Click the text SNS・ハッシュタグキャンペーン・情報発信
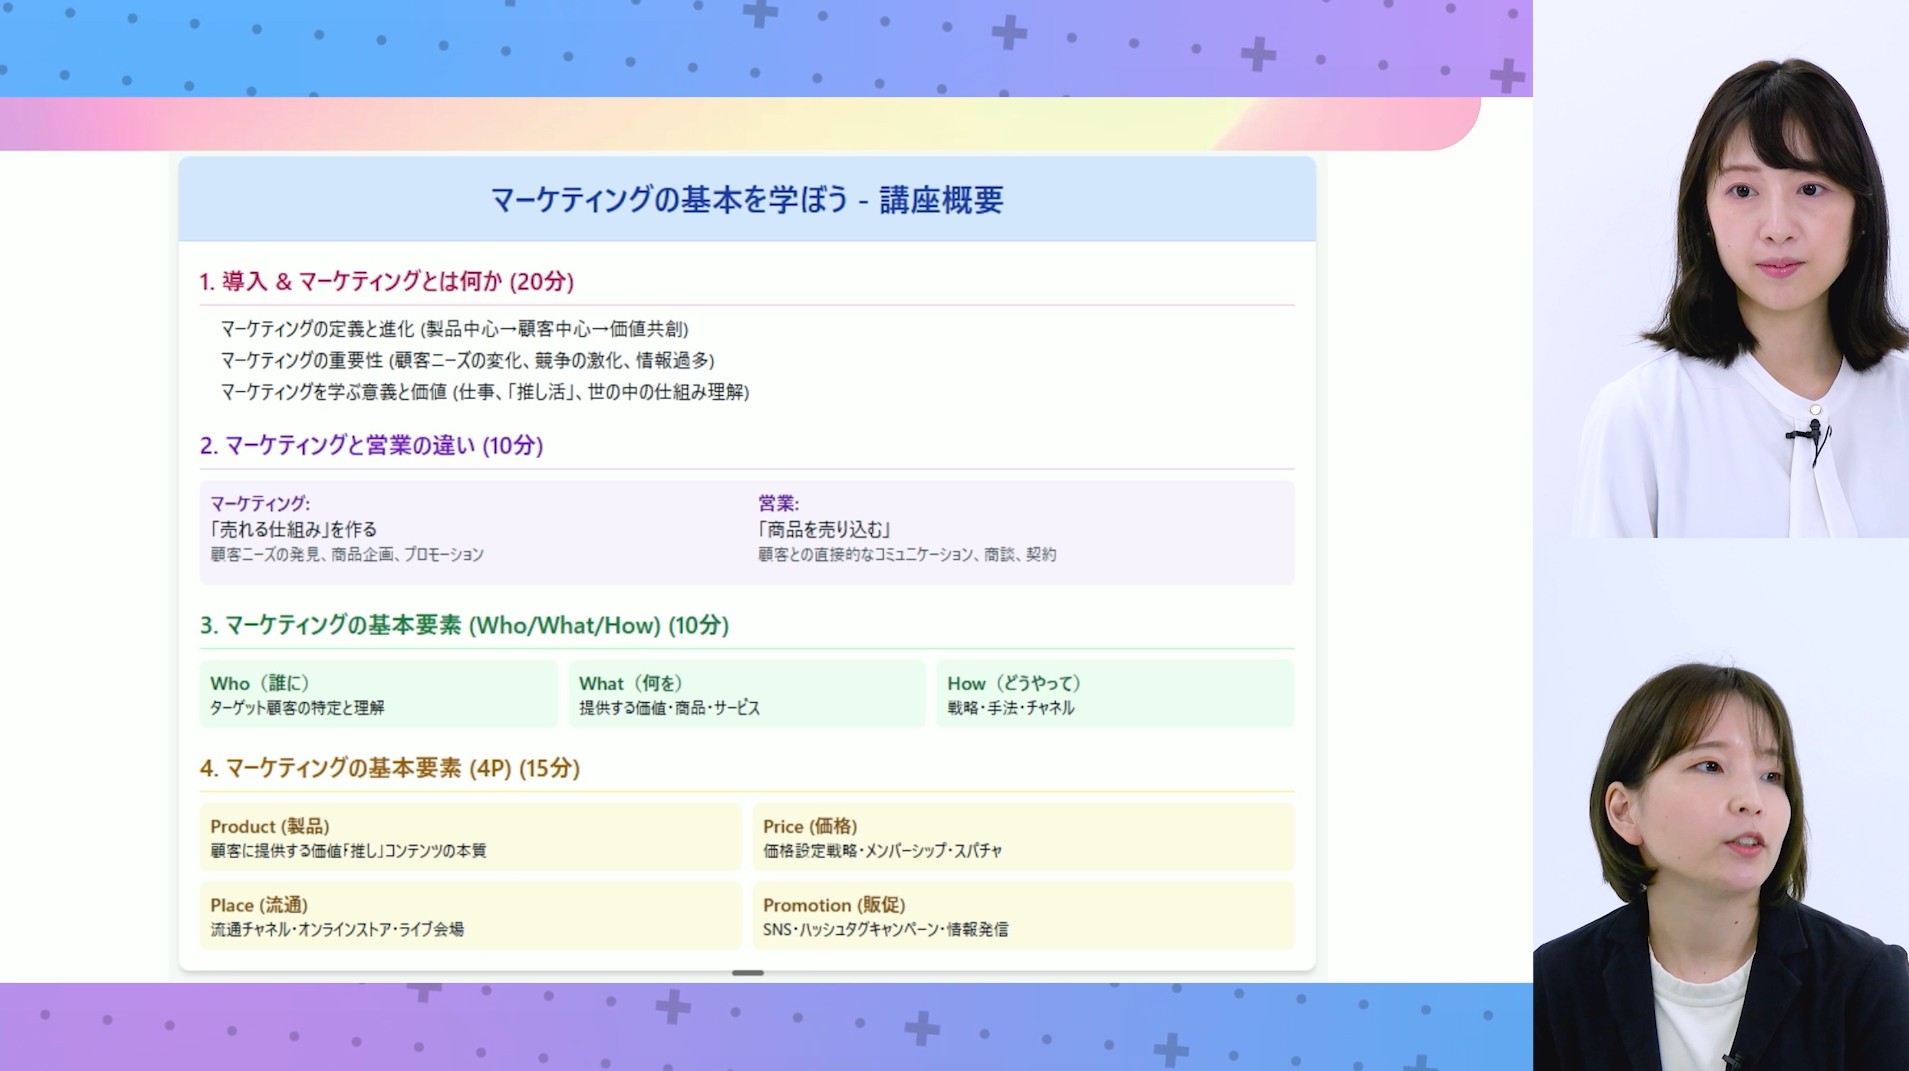 click(886, 930)
